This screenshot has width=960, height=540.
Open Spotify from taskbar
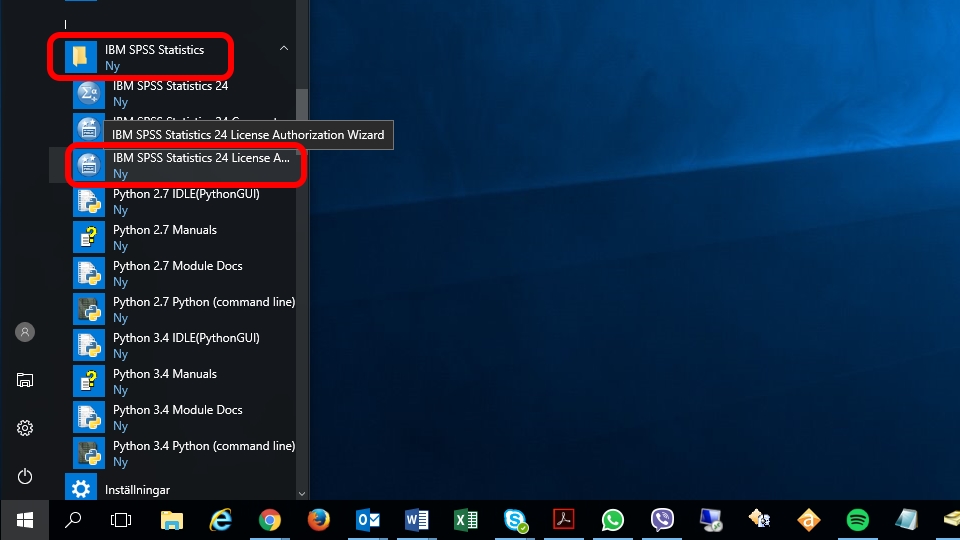pyautogui.click(x=857, y=520)
